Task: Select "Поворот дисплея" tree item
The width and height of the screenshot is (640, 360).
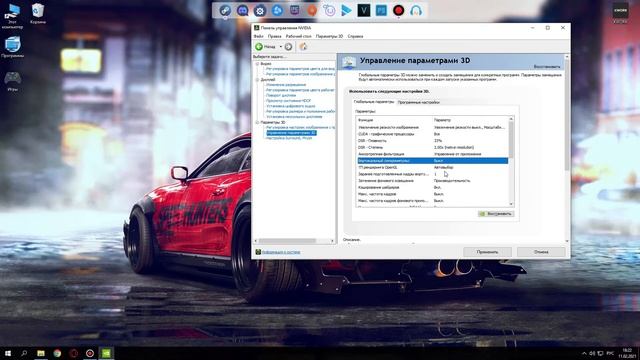Action: (281, 95)
